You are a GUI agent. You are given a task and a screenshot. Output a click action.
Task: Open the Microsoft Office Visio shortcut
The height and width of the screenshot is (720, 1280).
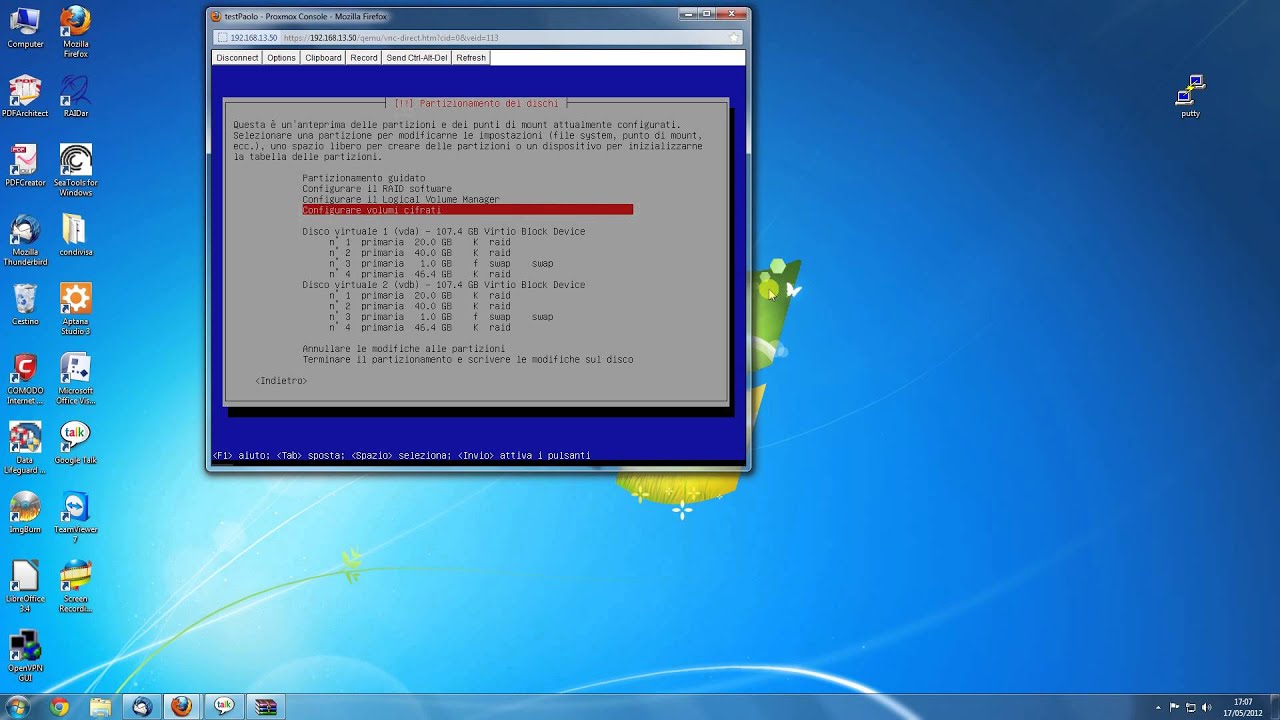pyautogui.click(x=76, y=379)
